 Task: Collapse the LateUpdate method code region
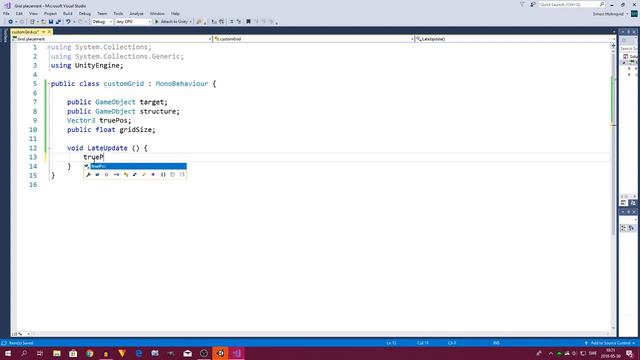(49, 148)
